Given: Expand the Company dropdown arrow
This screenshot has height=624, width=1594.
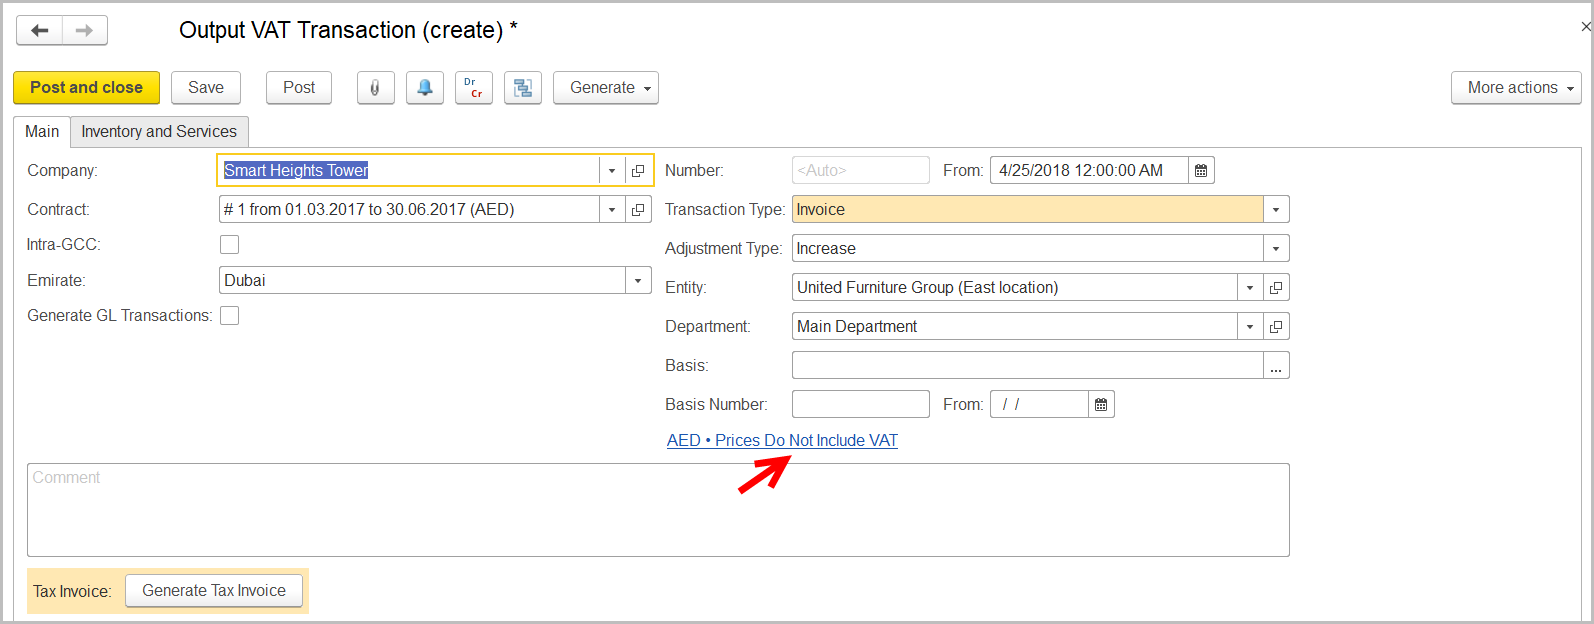Looking at the screenshot, I should click(612, 171).
